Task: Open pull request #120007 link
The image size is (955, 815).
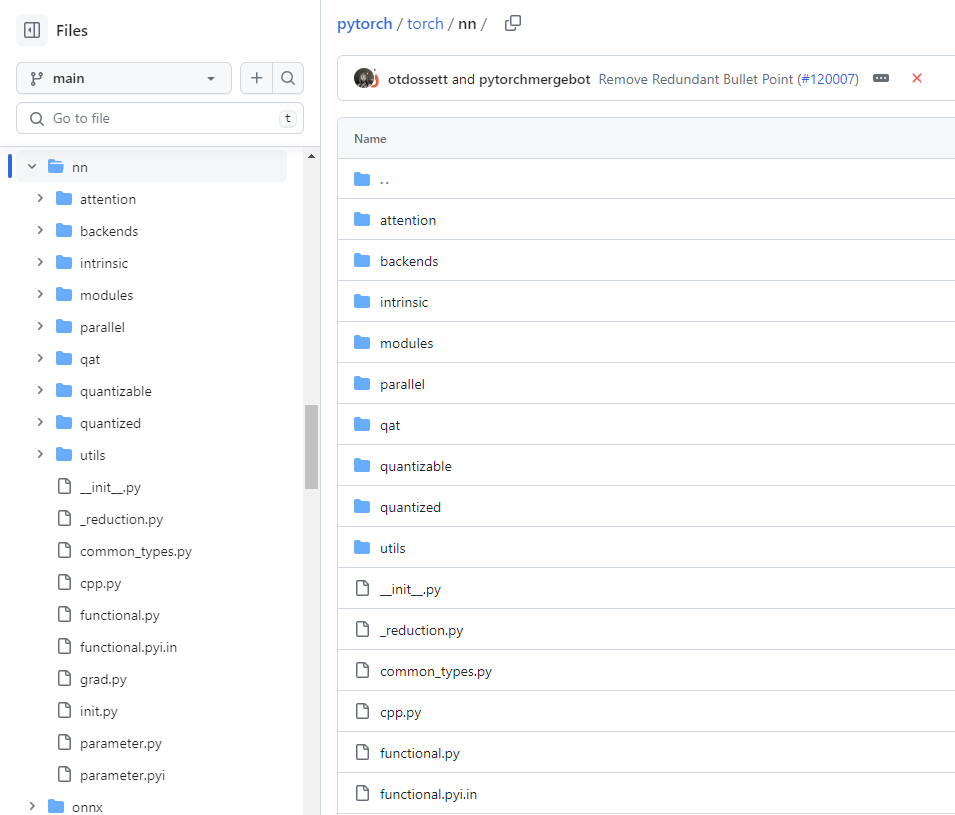Action: [828, 79]
